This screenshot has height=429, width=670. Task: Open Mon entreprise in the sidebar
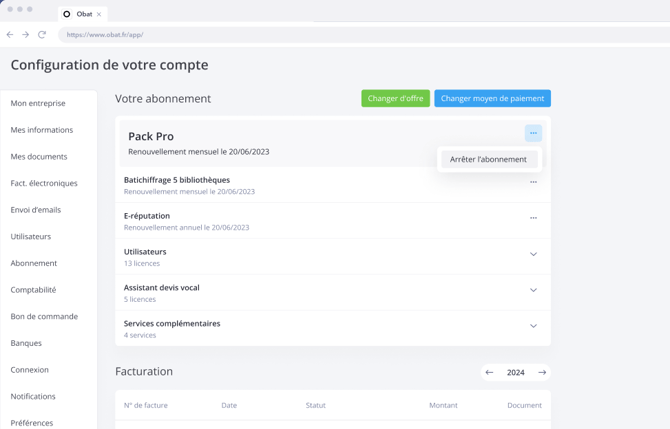click(x=38, y=103)
